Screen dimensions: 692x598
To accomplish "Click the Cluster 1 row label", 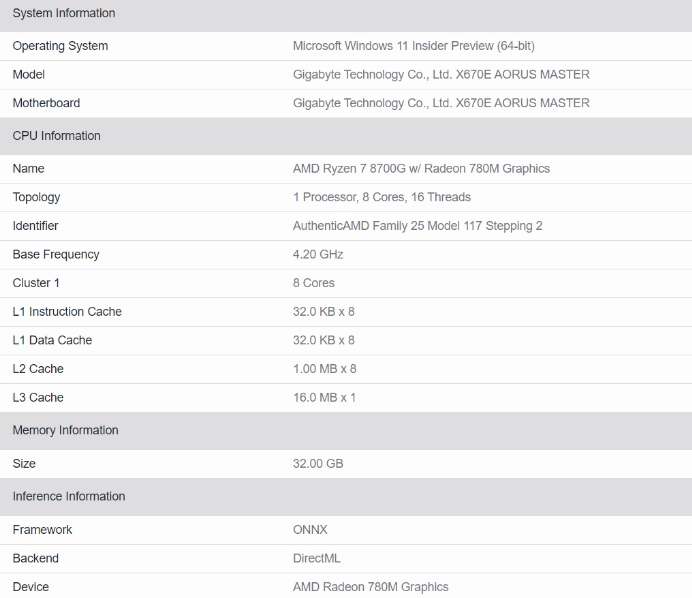I will tap(36, 283).
